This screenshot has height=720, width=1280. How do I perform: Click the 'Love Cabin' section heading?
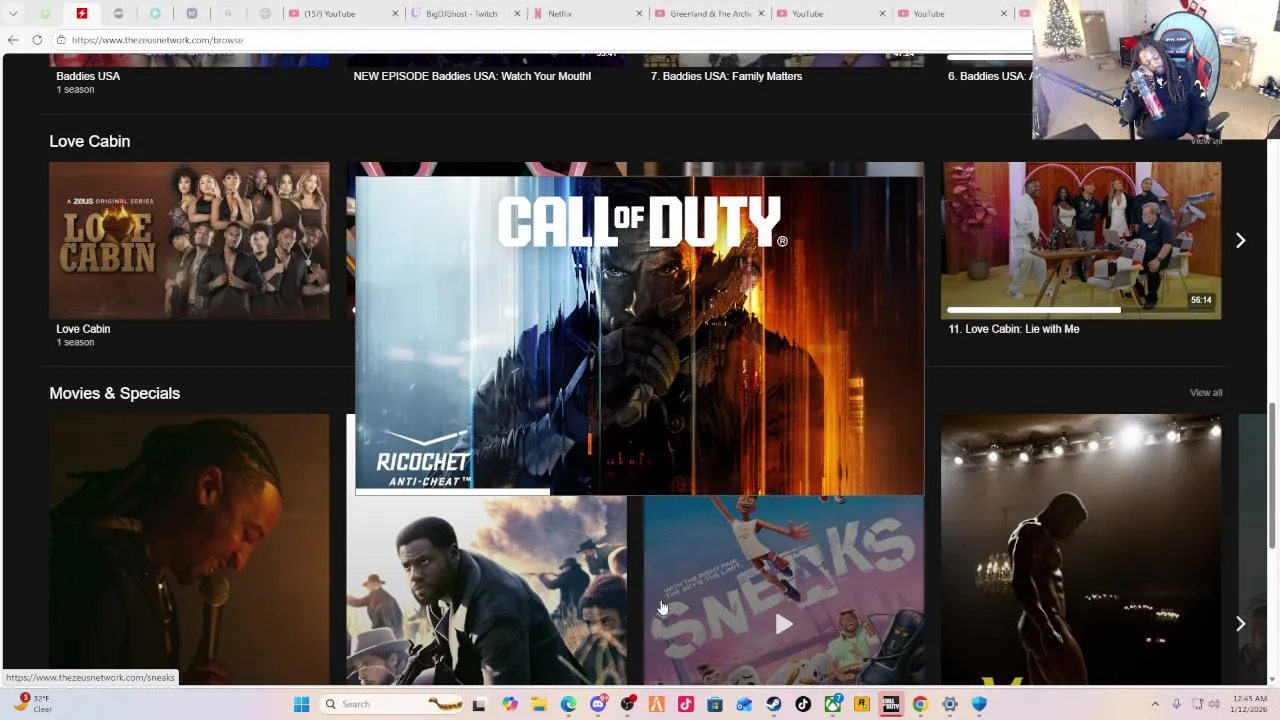[90, 141]
